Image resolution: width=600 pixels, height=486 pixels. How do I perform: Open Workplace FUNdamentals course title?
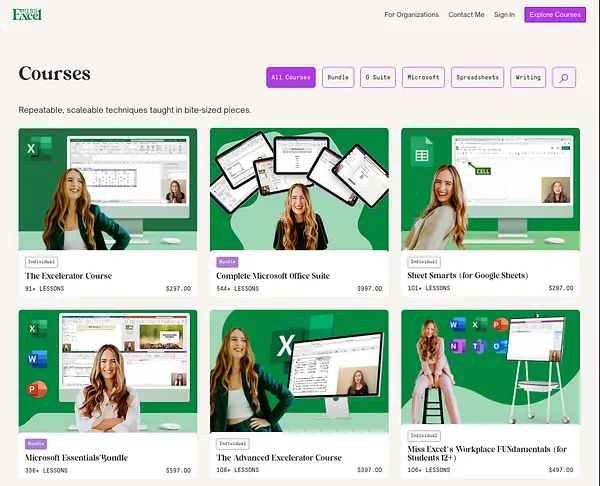487,453
